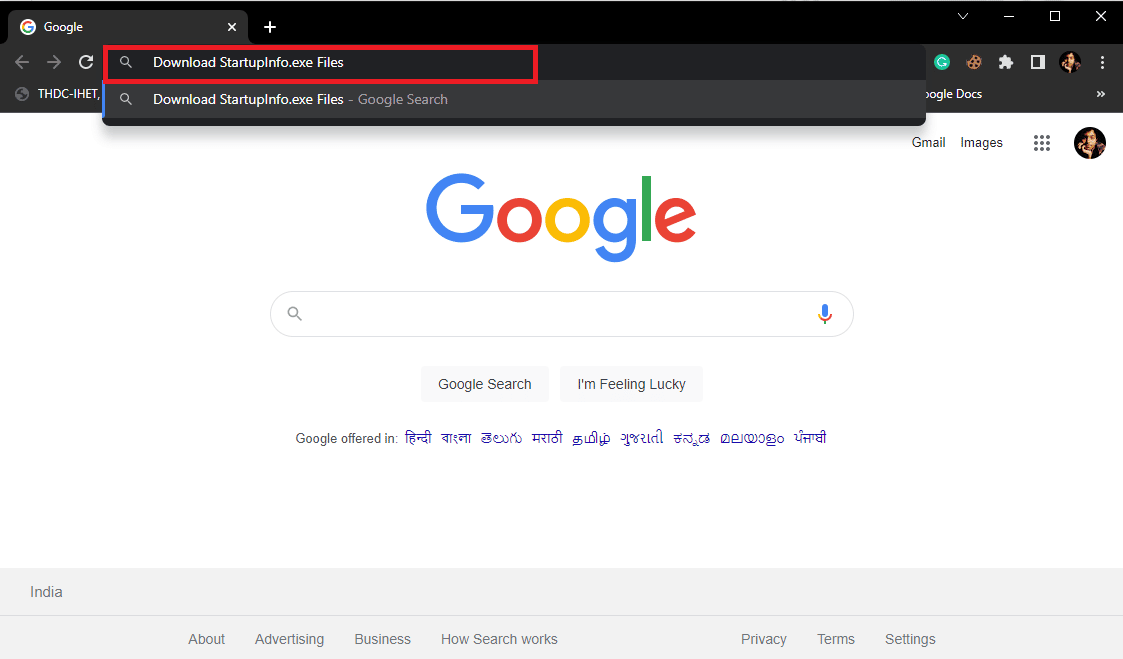1123x659 pixels.
Task: Open the Extensions puzzle-piece icon
Action: [1005, 61]
